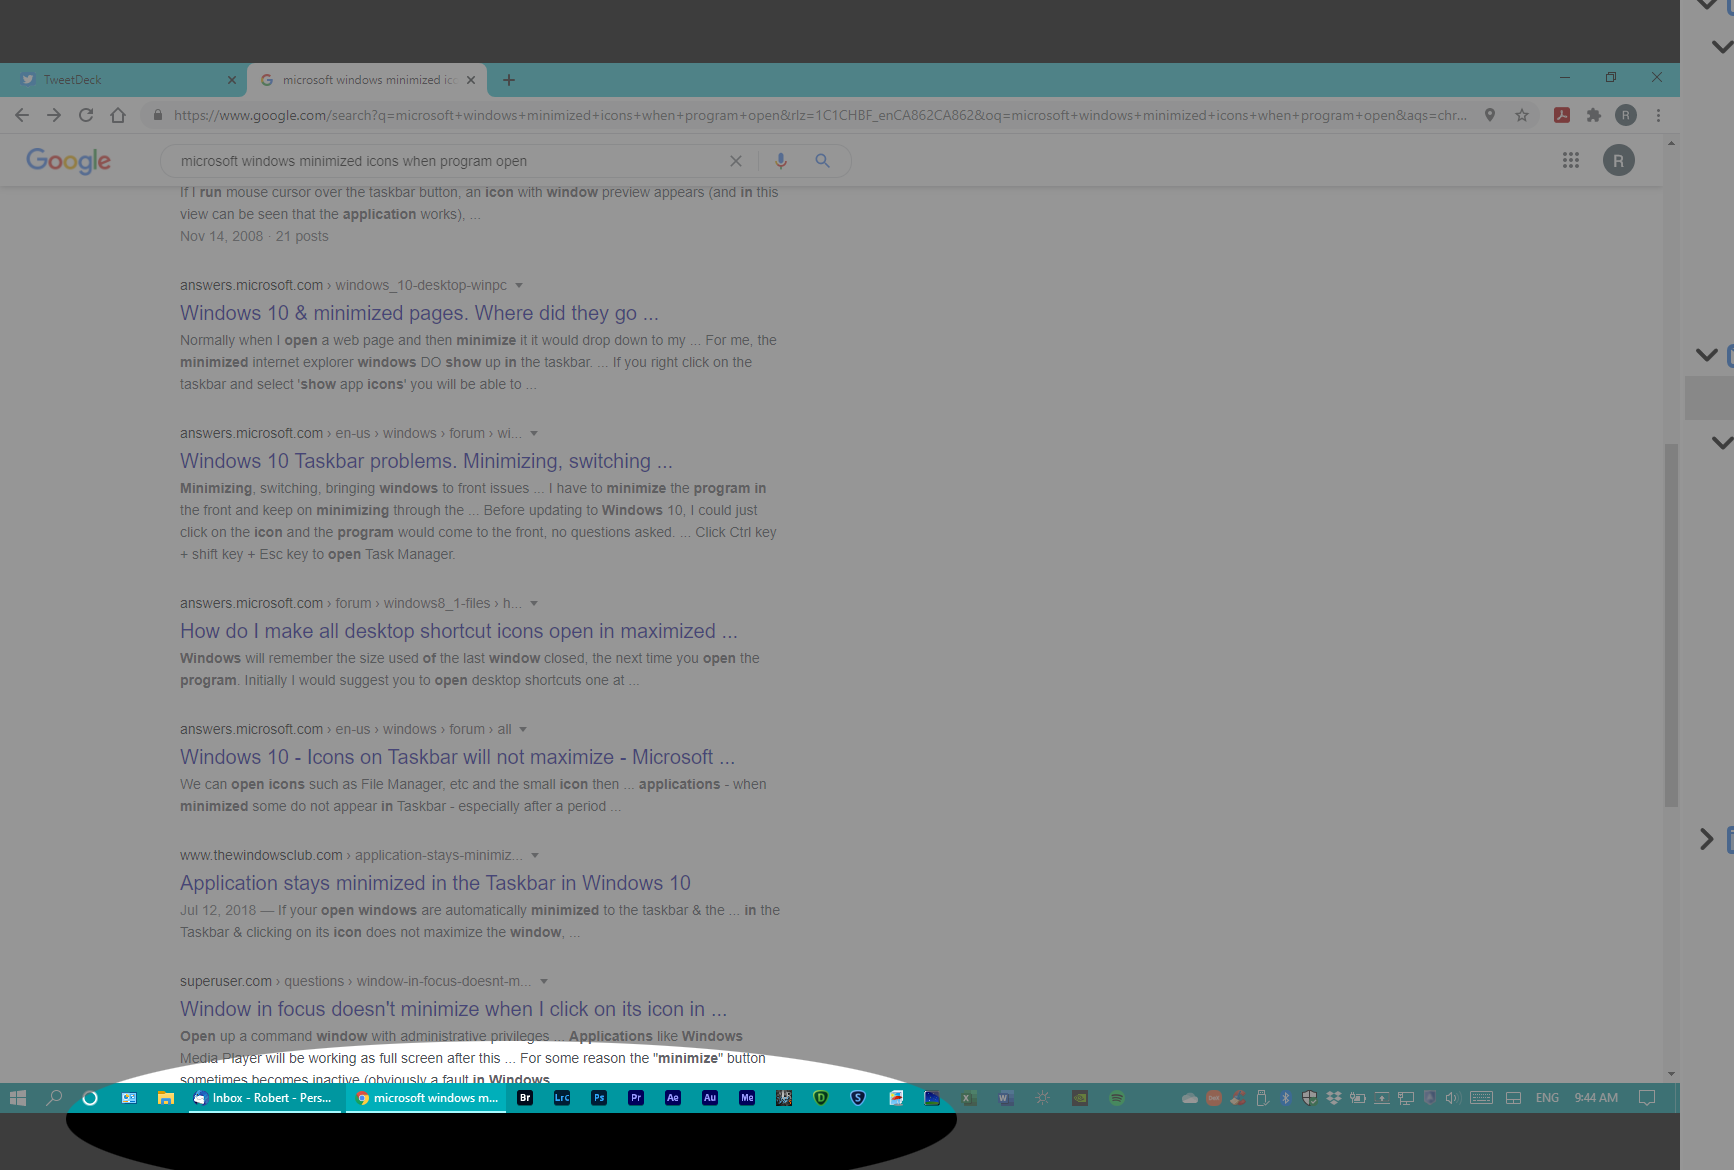Close the TweetDeck tab
The width and height of the screenshot is (1734, 1170).
[x=232, y=80]
